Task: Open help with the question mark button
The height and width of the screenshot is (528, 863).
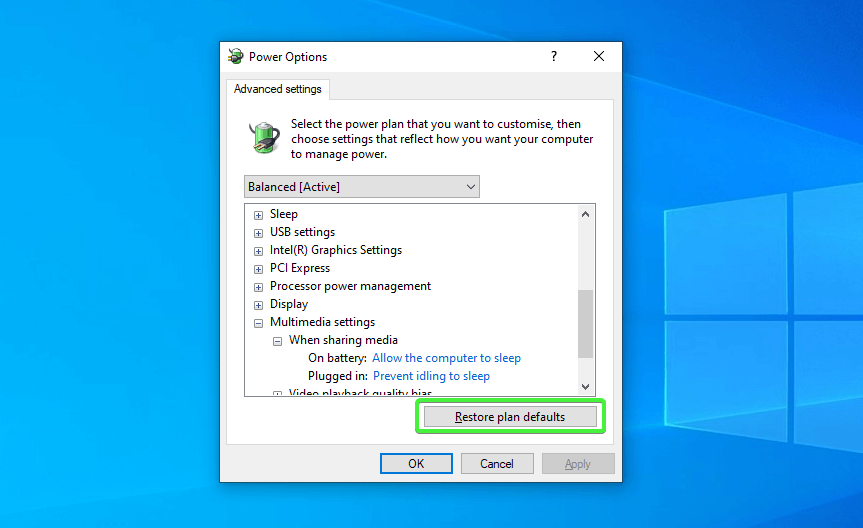Action: (x=554, y=56)
